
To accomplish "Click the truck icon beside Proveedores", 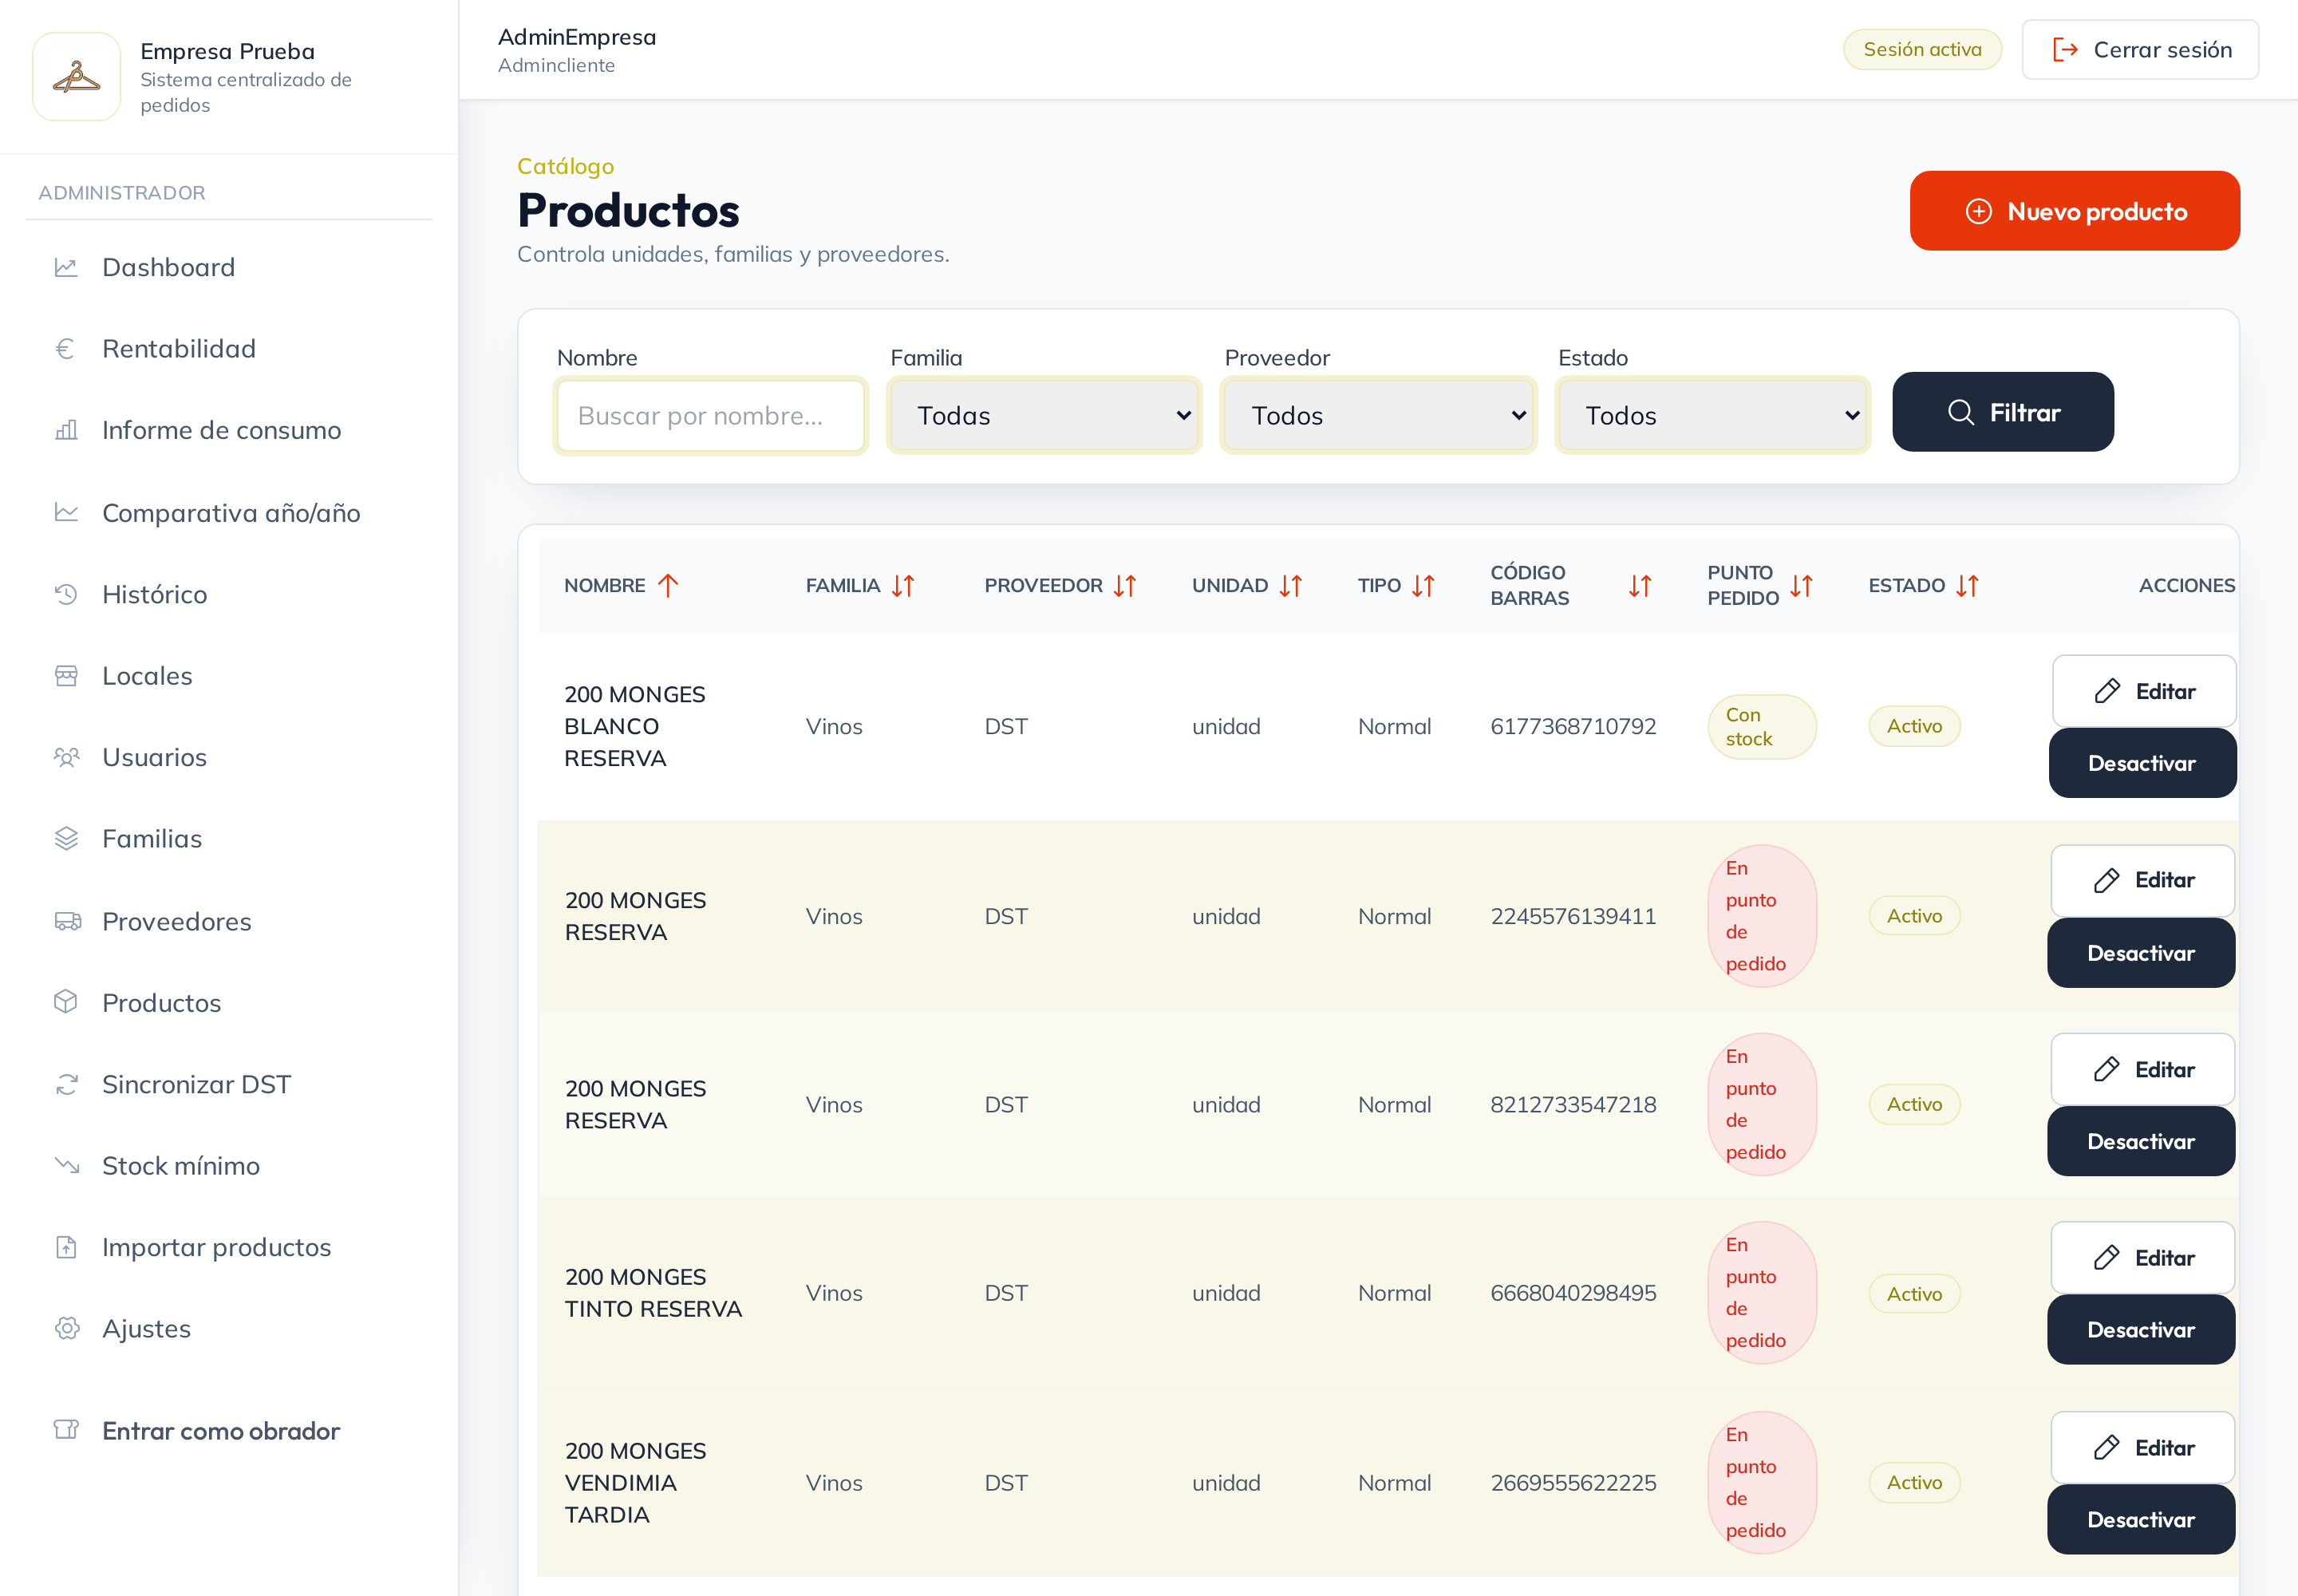I will (66, 921).
